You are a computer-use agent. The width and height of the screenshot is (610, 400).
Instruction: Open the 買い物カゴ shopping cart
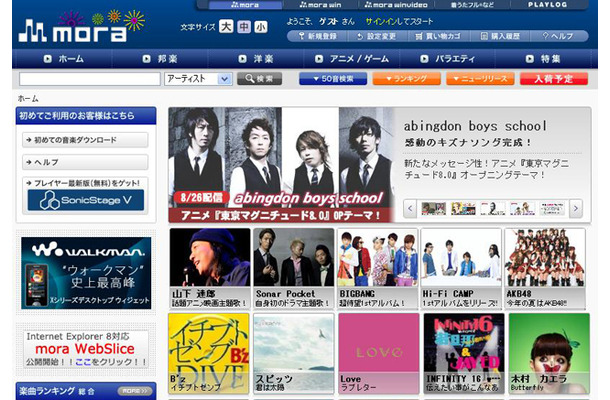(x=438, y=36)
